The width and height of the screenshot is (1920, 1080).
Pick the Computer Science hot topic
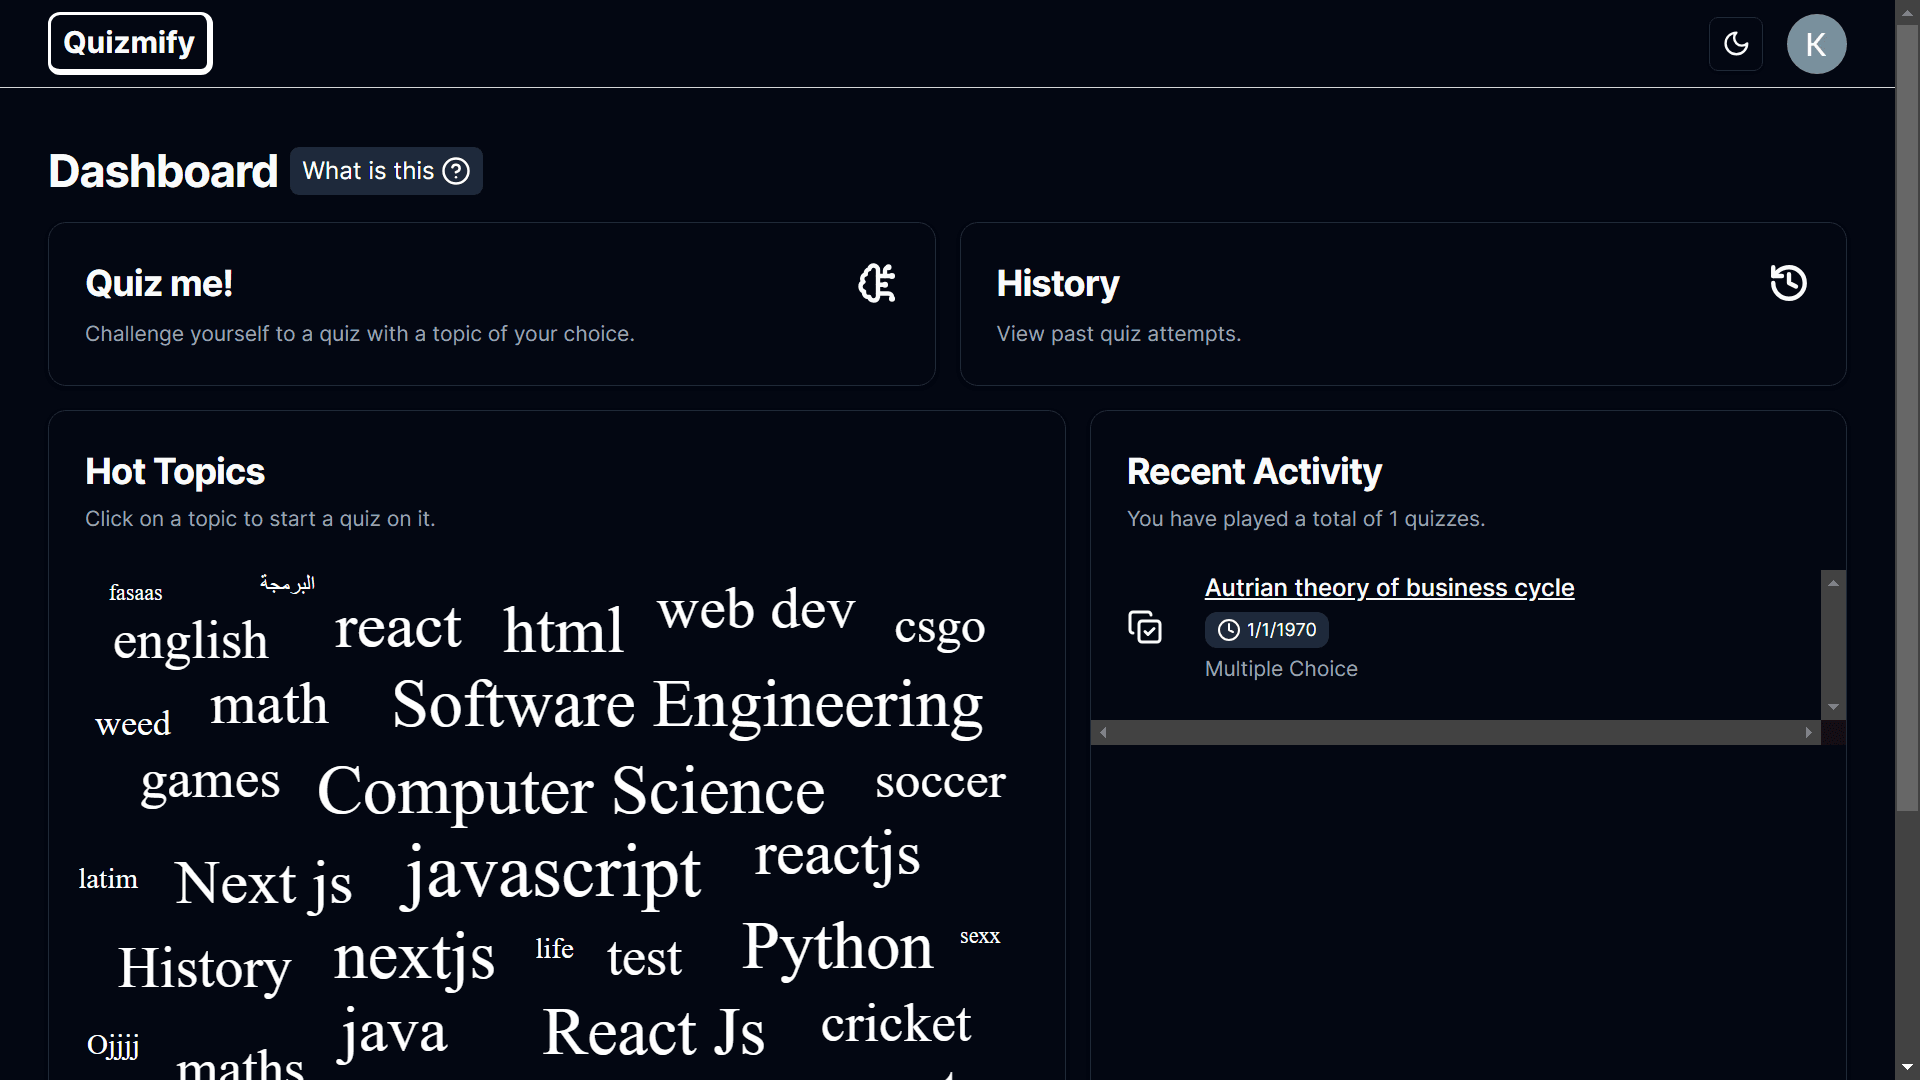click(570, 791)
